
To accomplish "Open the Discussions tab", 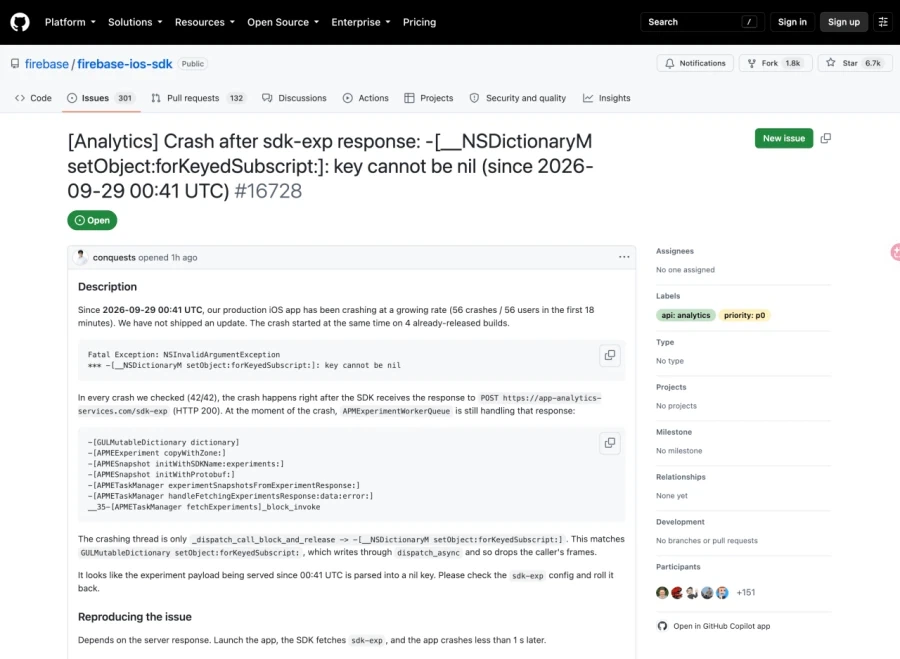I will tap(294, 98).
